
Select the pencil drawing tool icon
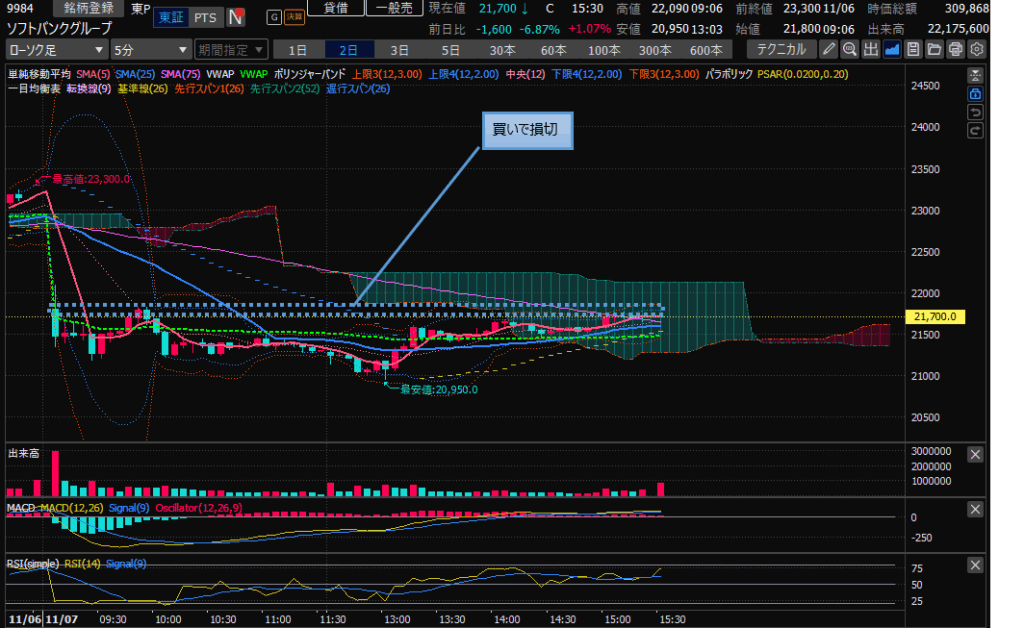pos(829,49)
